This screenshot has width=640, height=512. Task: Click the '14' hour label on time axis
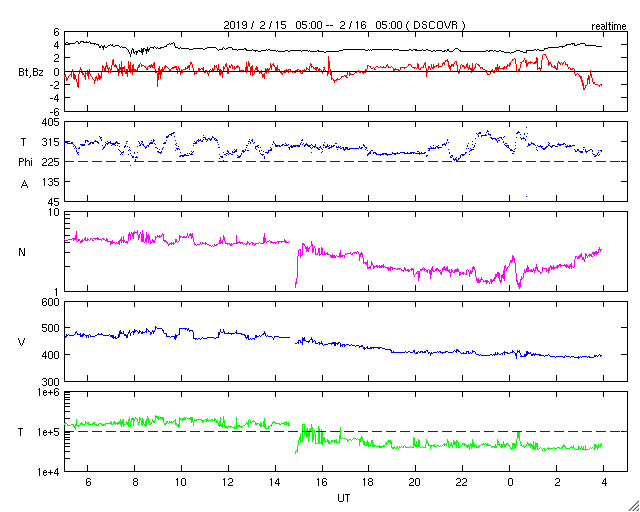tap(275, 482)
